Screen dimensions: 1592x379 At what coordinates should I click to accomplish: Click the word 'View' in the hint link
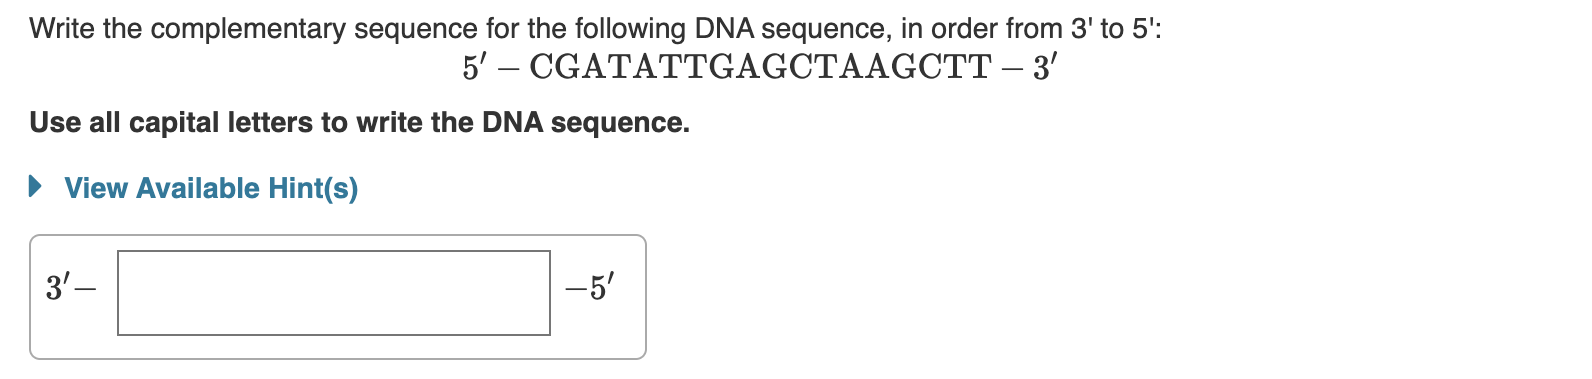point(96,188)
